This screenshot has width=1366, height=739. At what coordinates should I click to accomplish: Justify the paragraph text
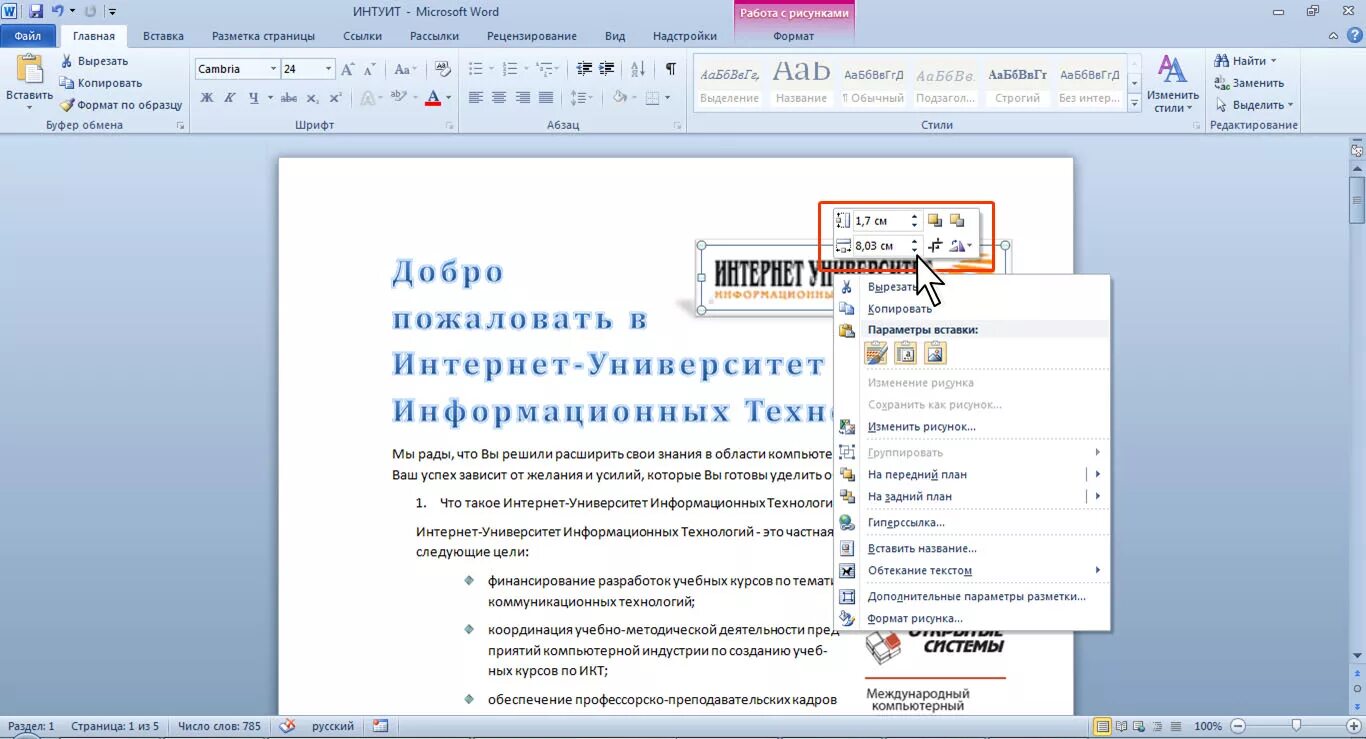tap(546, 98)
